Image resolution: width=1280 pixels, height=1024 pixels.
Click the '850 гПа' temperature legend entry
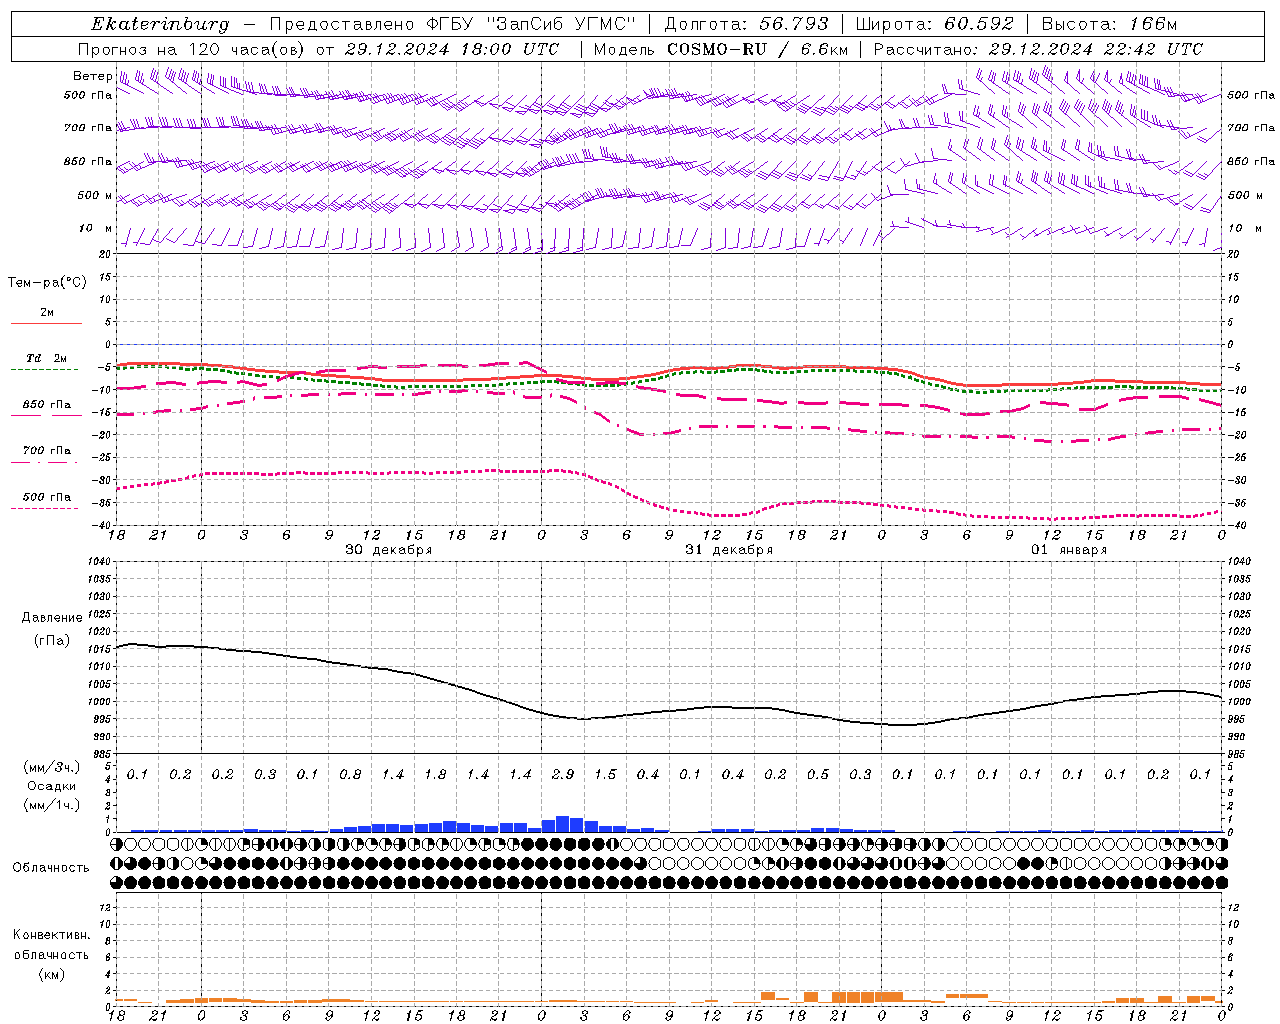pos(47,405)
